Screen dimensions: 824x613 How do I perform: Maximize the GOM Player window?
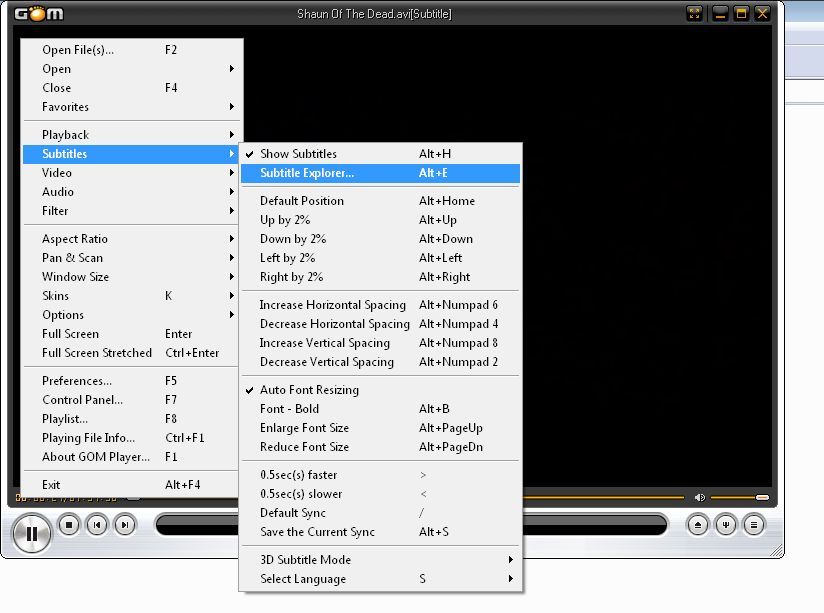[741, 13]
